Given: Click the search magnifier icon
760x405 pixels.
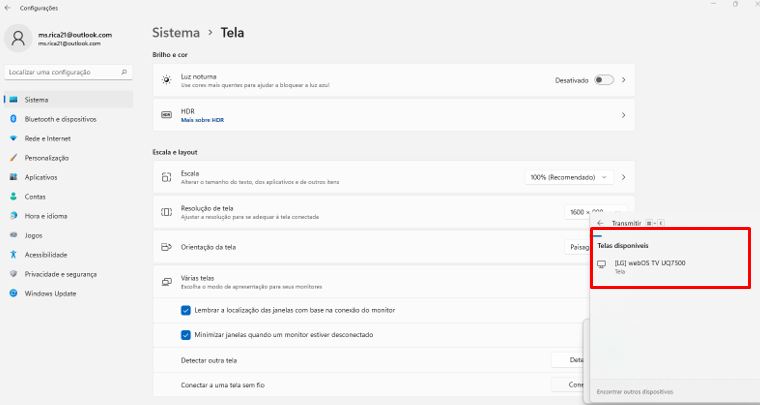Looking at the screenshot, I should pyautogui.click(x=124, y=72).
